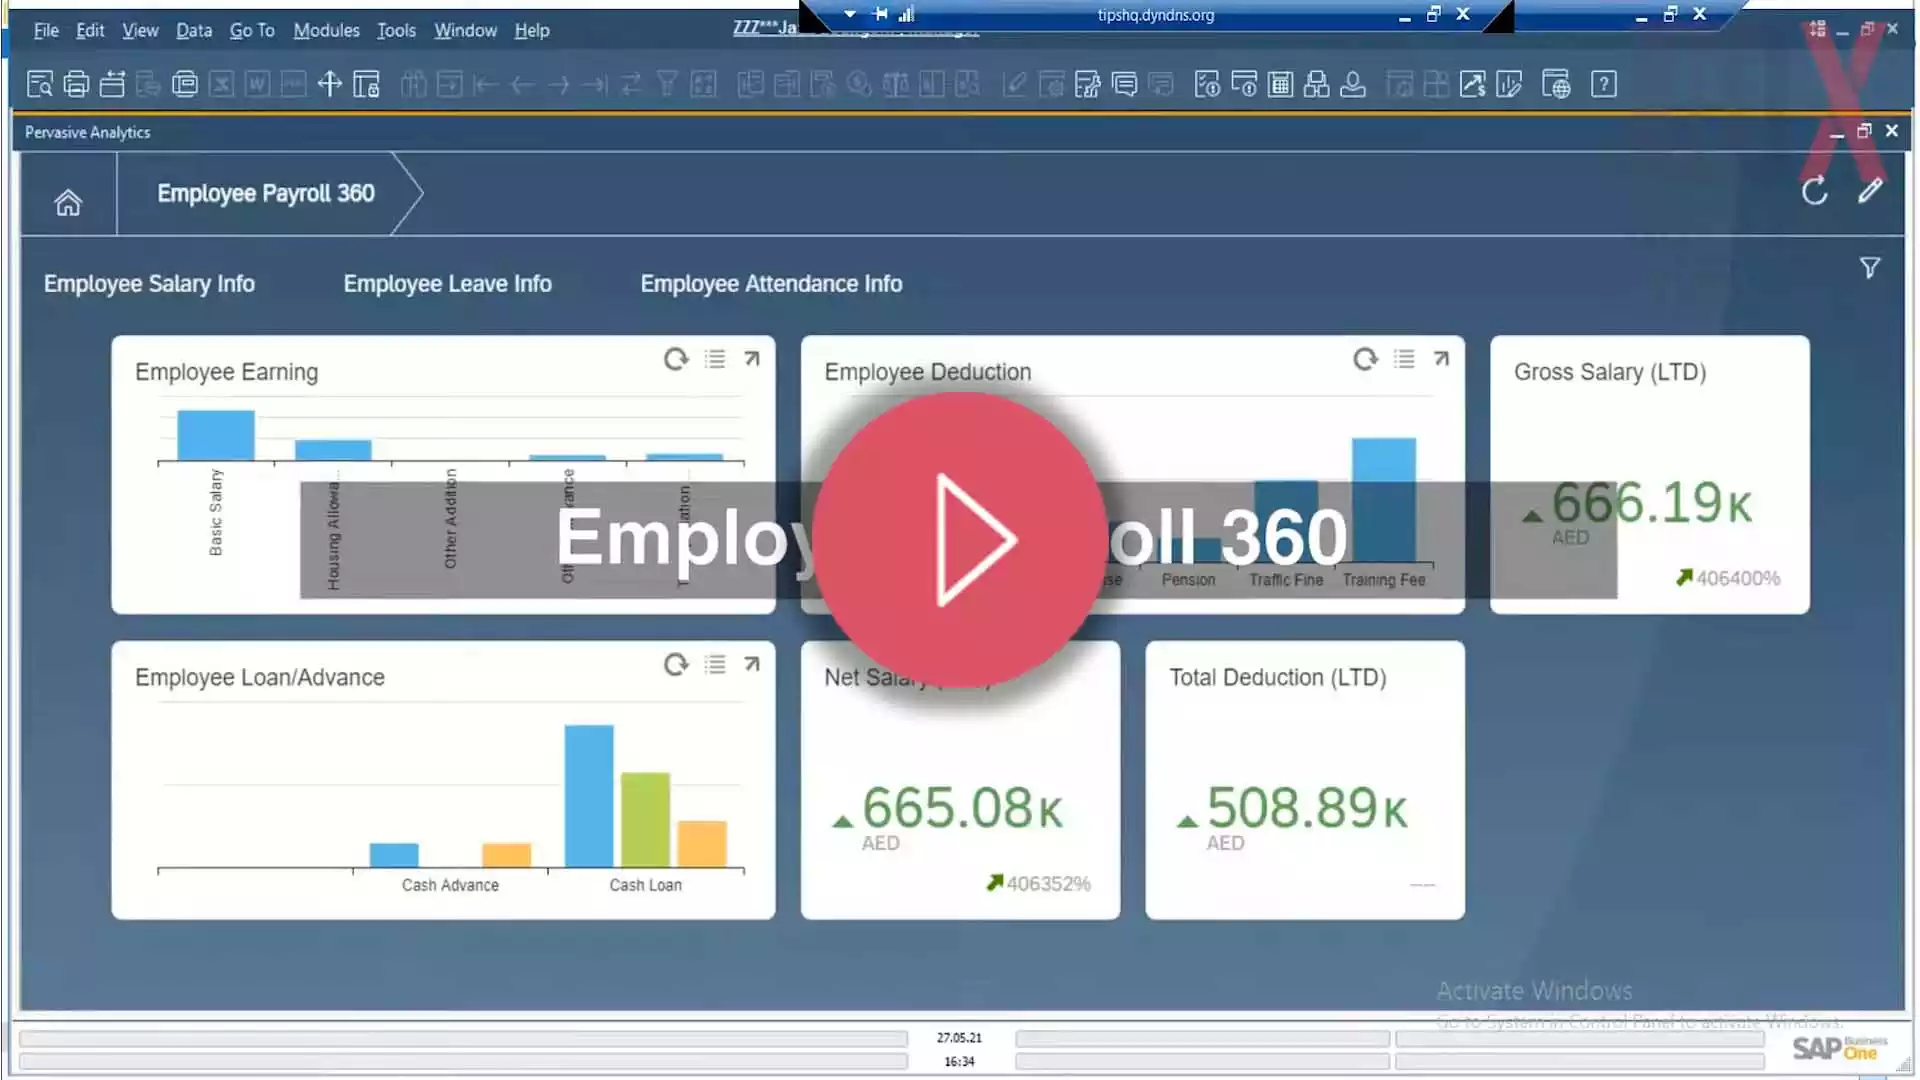This screenshot has height=1080, width=1920.
Task: Open Print Preview from the toolbar
Action: point(39,84)
